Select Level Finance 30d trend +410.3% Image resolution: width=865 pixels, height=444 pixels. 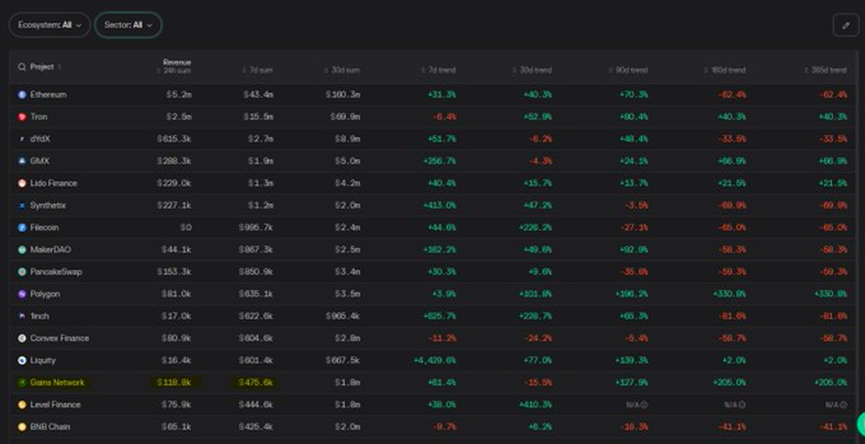click(535, 404)
